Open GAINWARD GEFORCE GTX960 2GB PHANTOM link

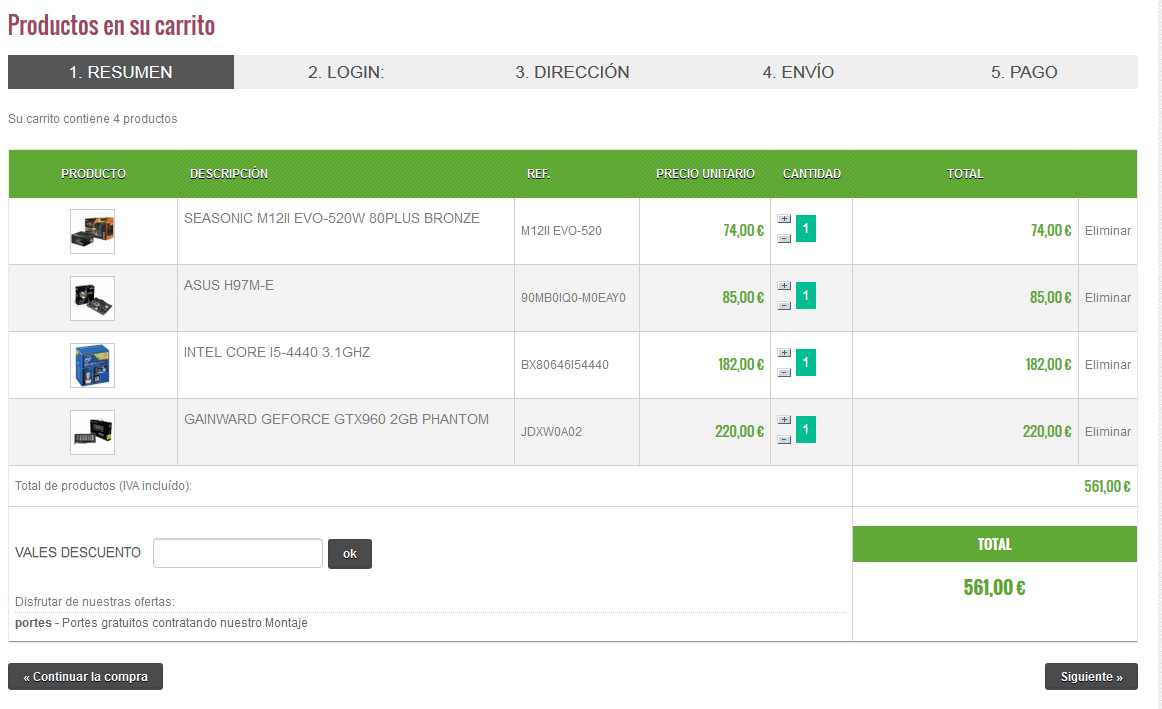point(336,419)
